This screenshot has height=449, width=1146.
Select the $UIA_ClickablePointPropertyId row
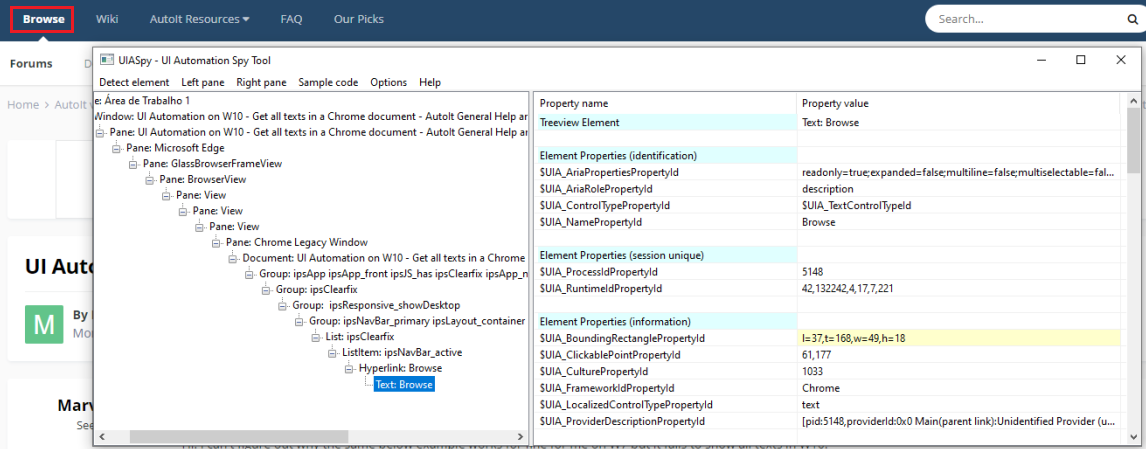[x=827, y=355]
